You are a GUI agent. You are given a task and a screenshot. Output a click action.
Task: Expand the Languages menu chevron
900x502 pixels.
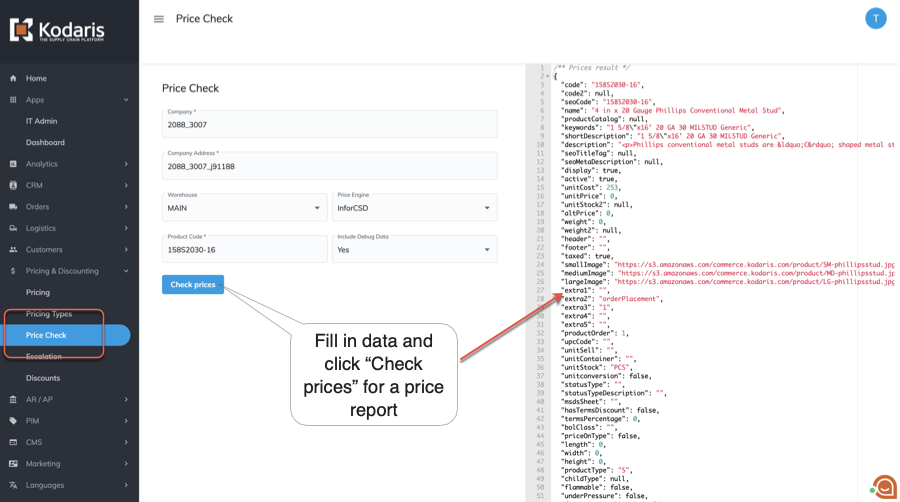[x=126, y=485]
